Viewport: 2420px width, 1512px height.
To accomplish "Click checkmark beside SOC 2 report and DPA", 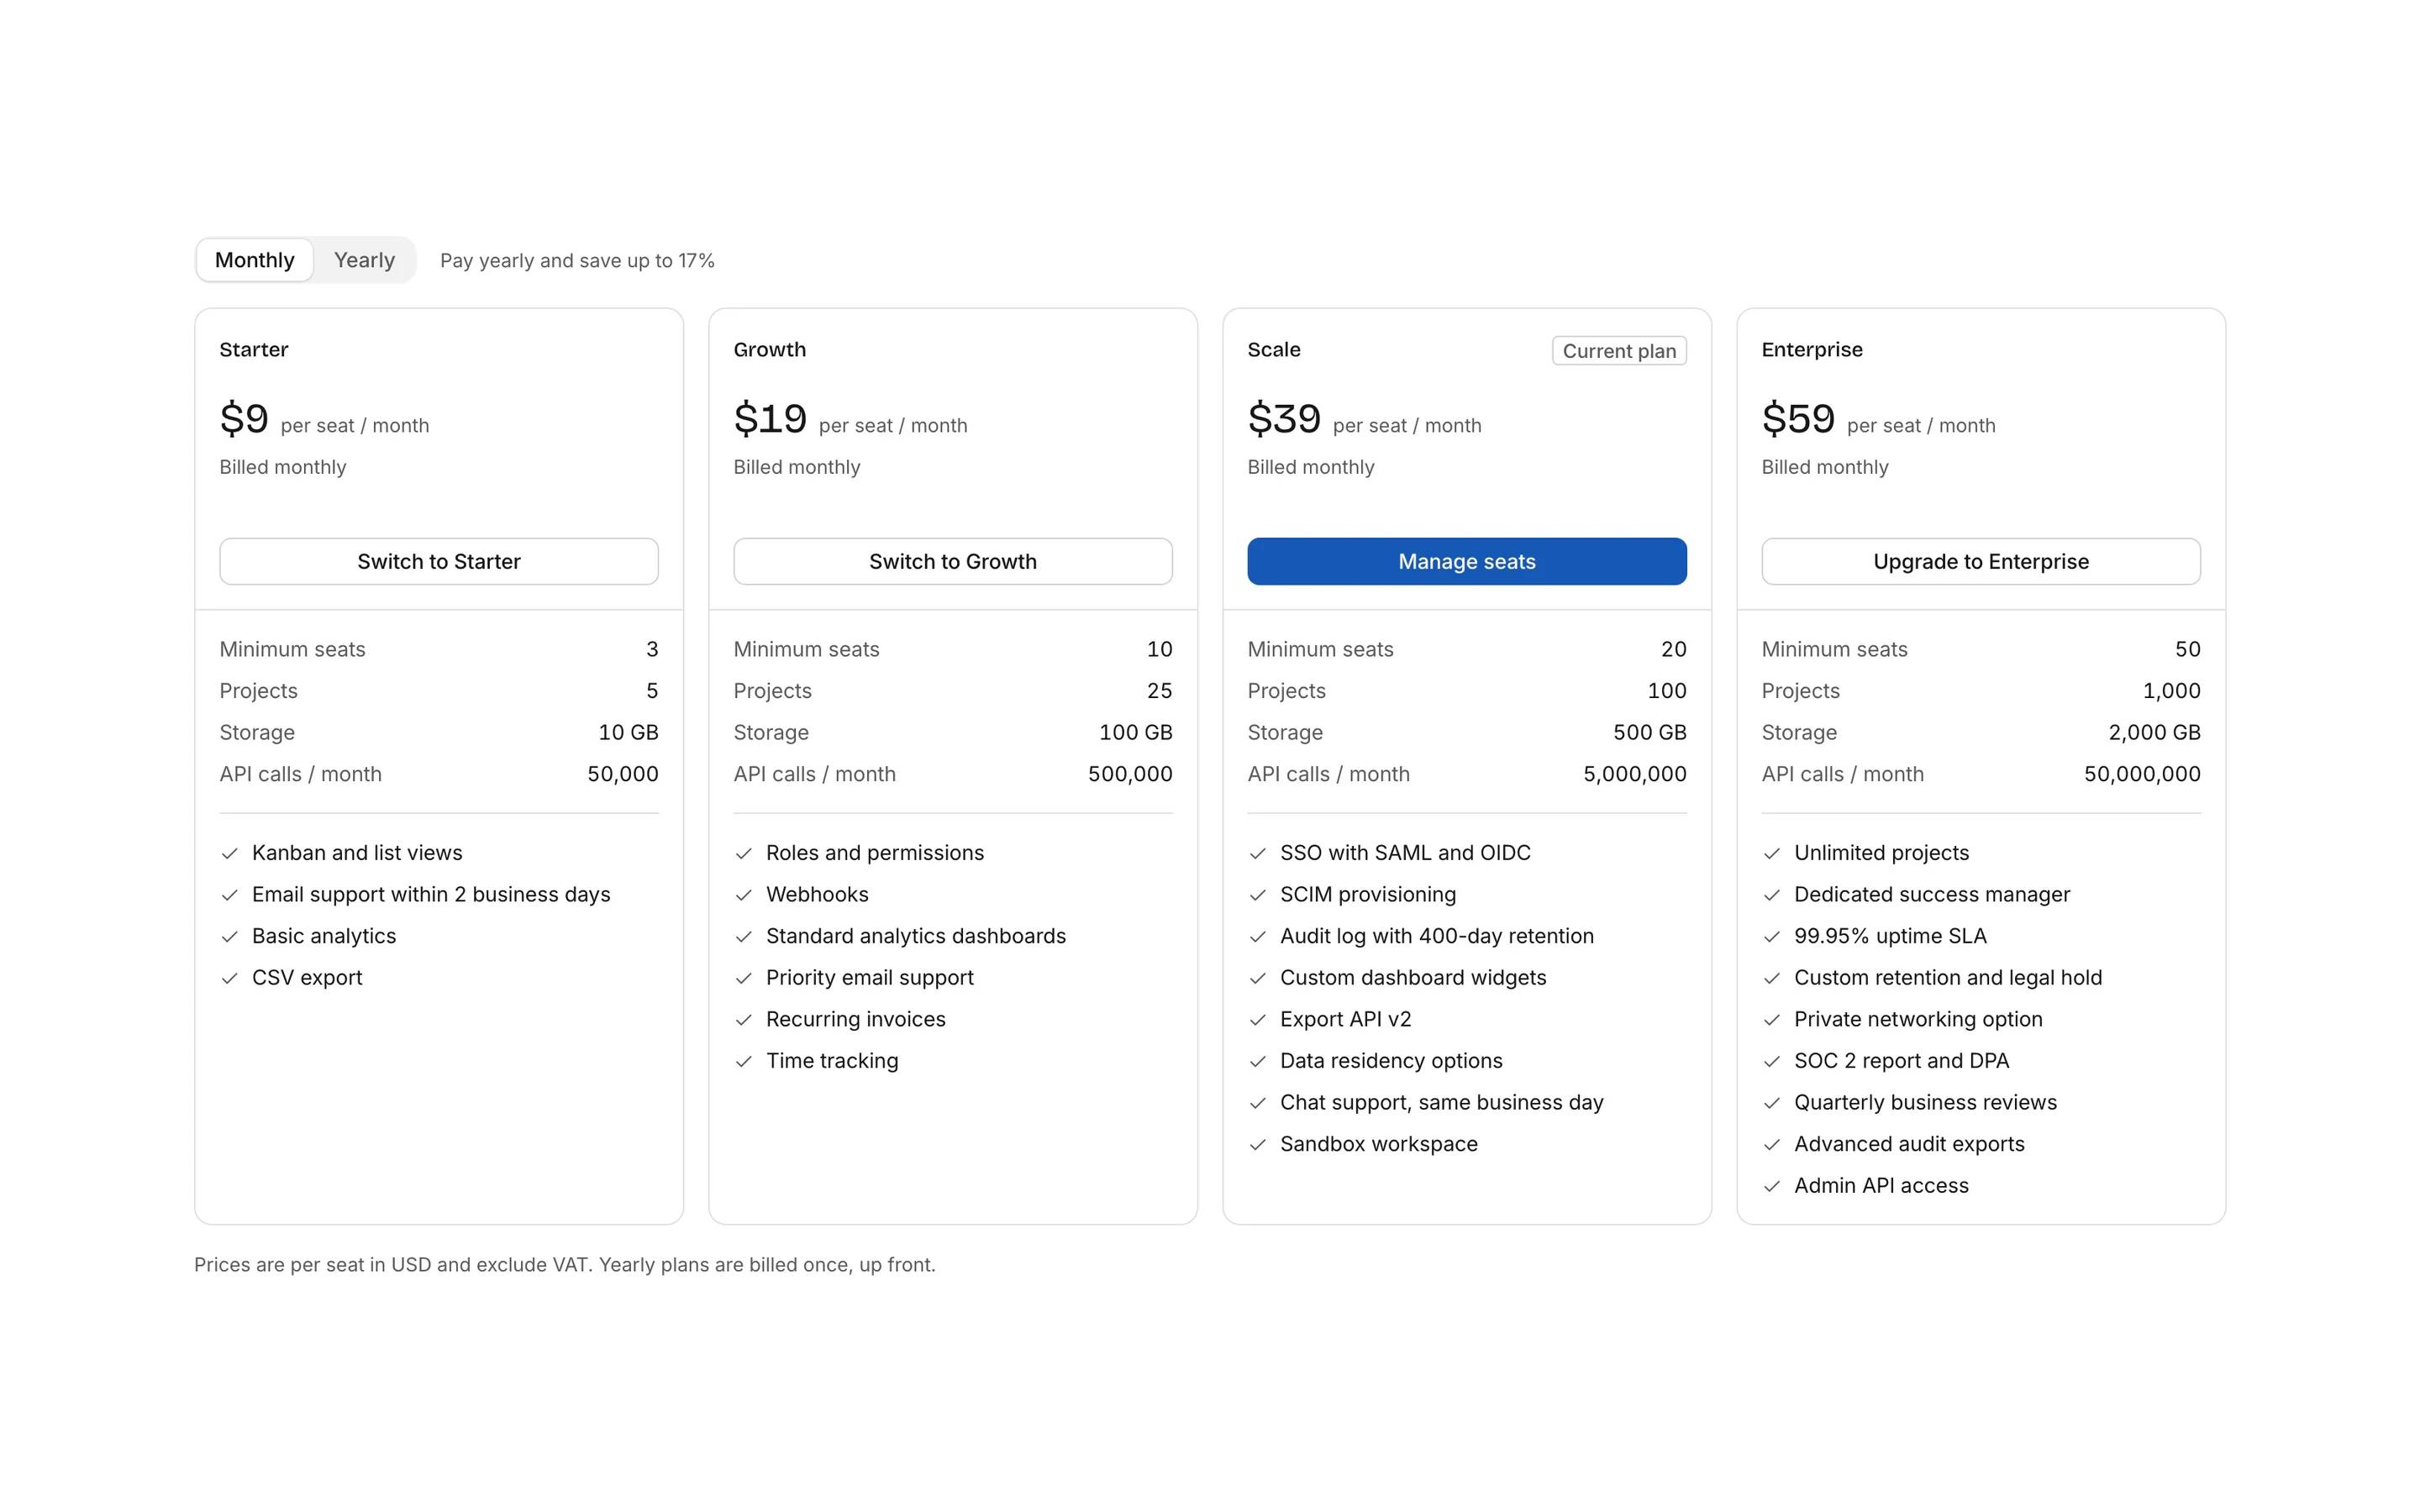I will click(x=1771, y=1062).
